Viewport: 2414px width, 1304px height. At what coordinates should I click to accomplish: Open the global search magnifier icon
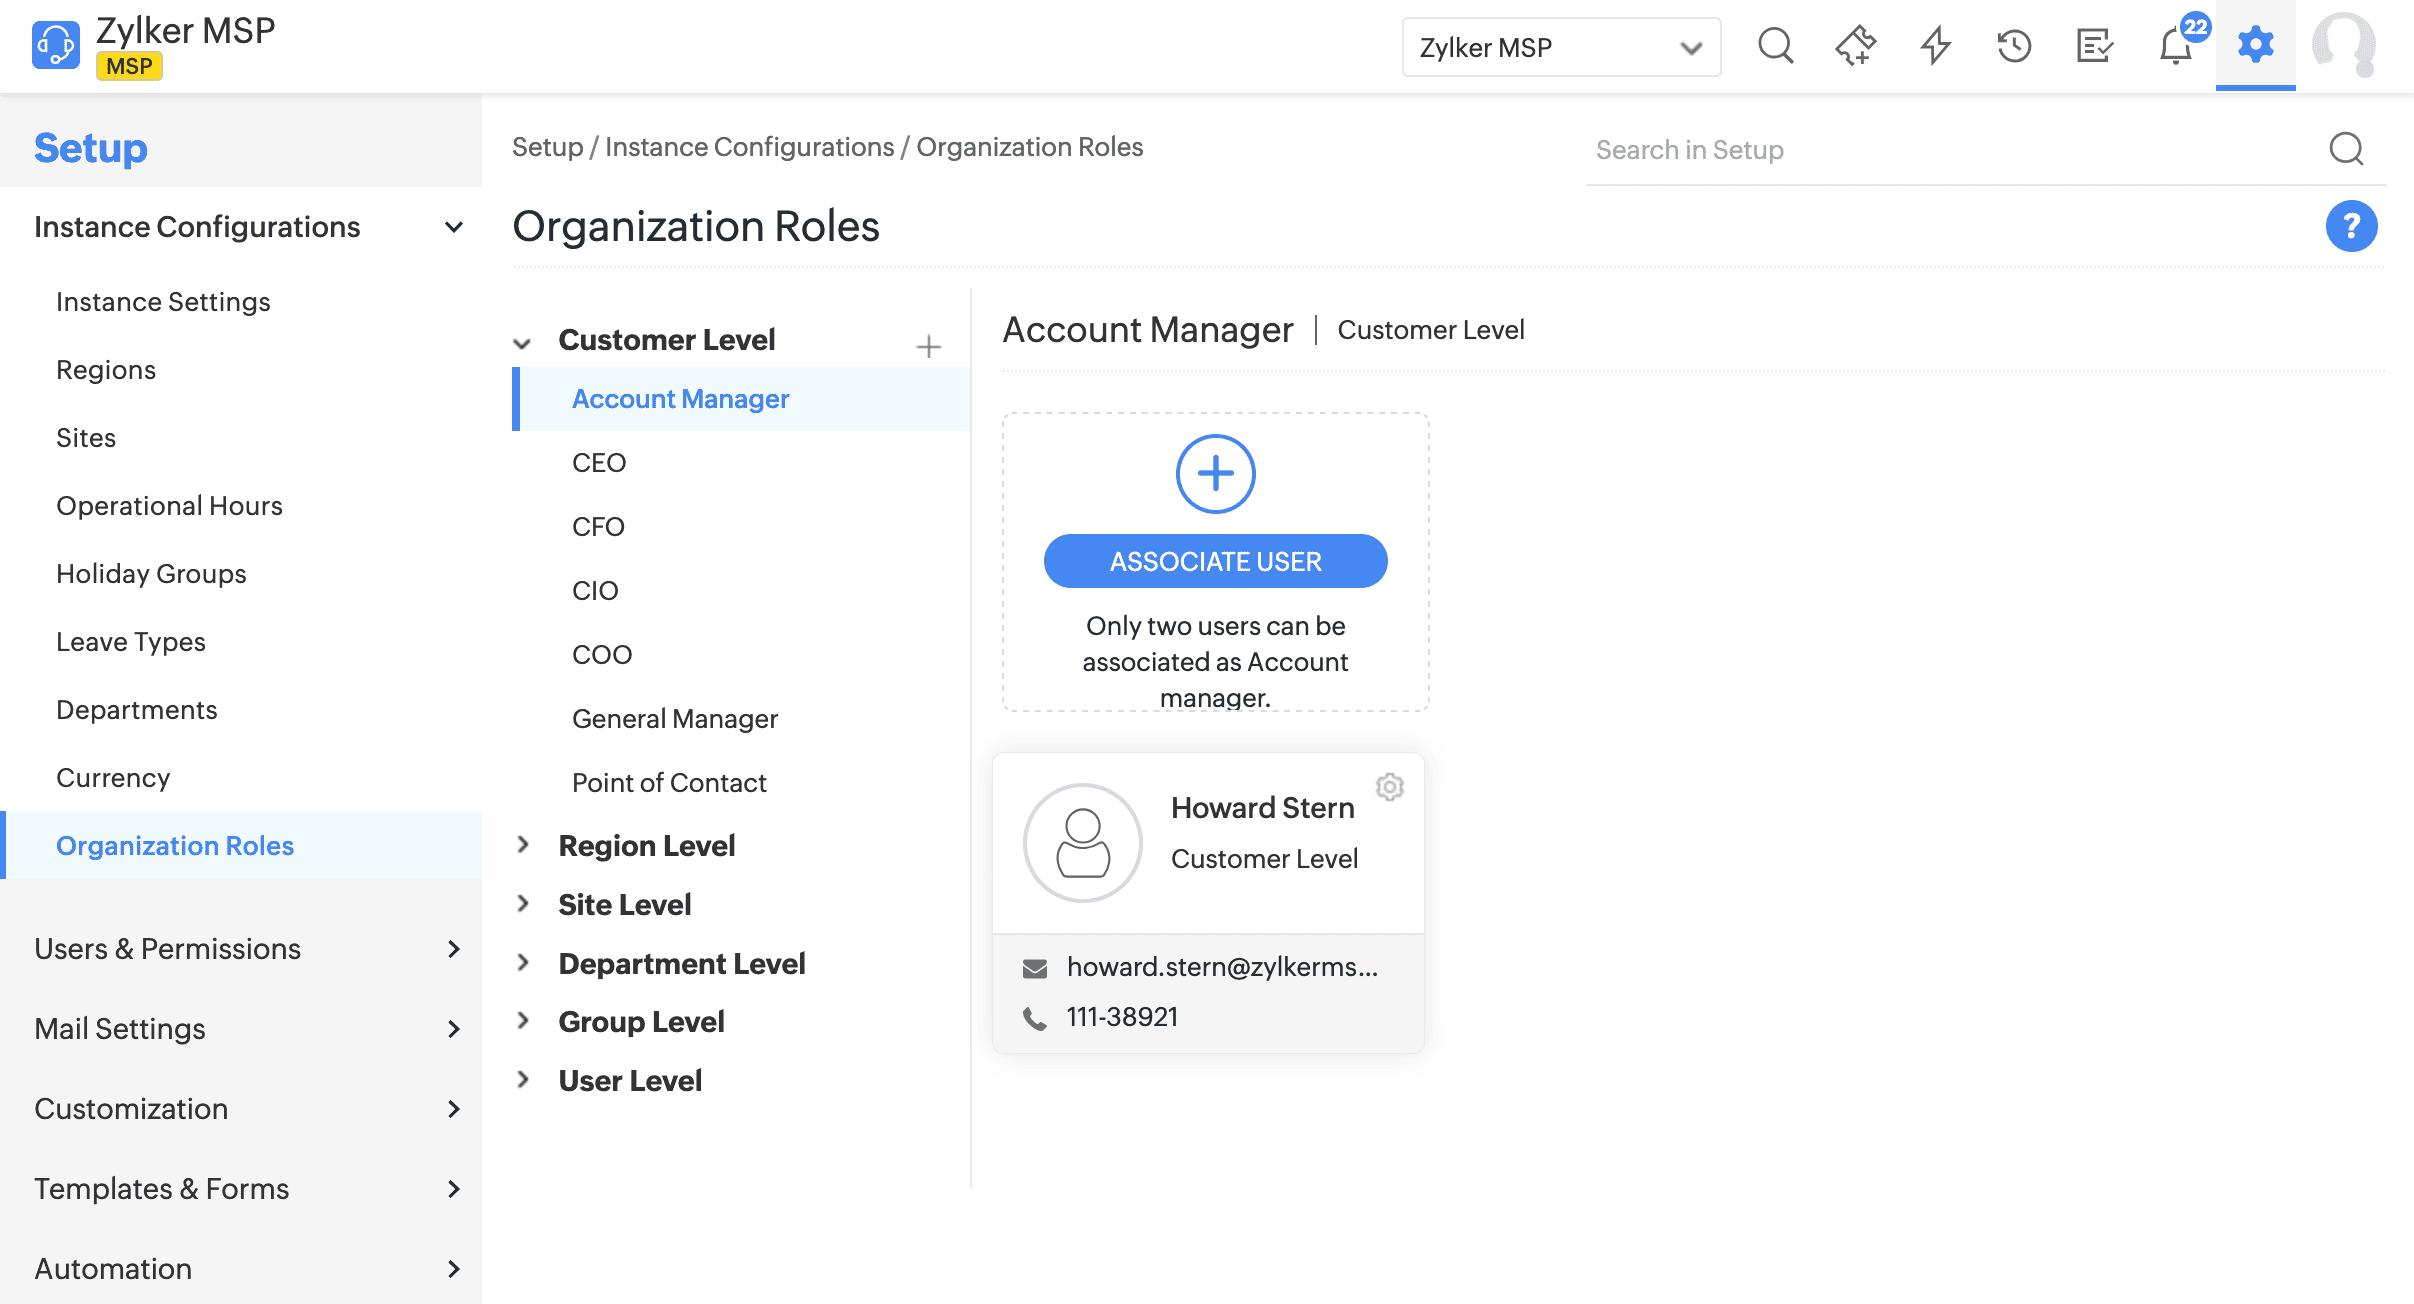coord(1775,46)
